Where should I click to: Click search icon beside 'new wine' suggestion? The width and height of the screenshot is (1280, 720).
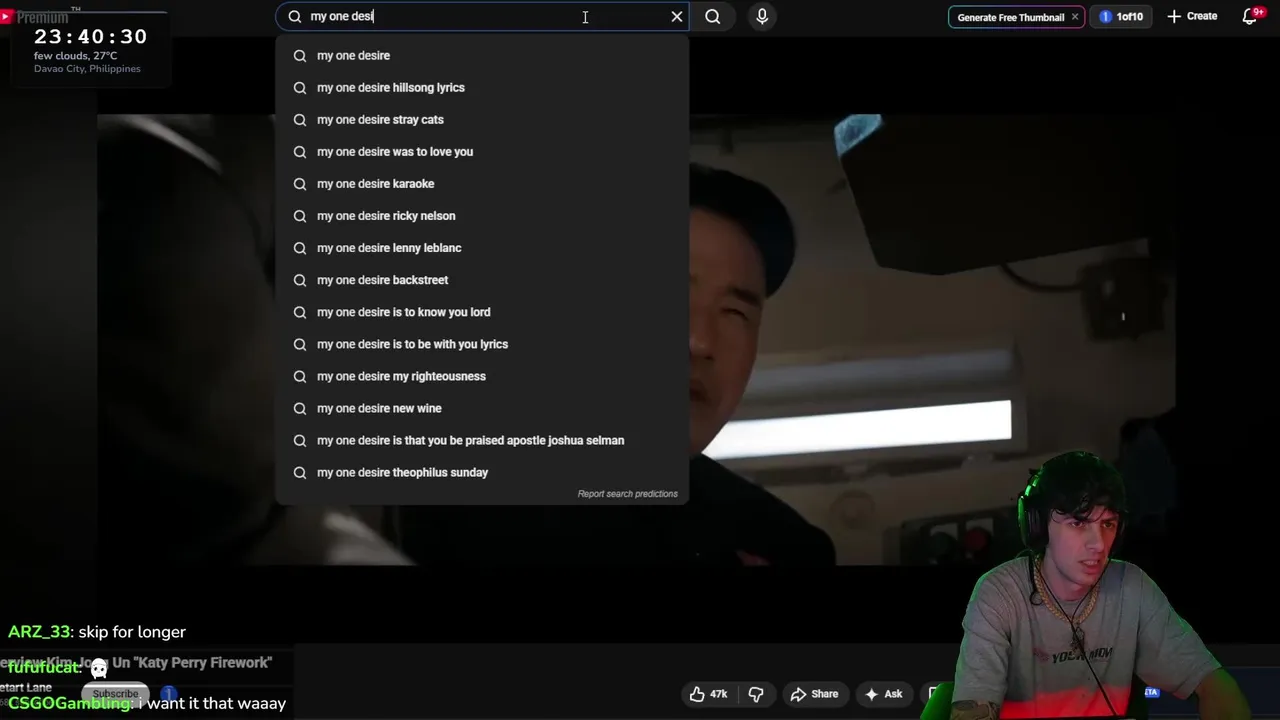coord(300,408)
